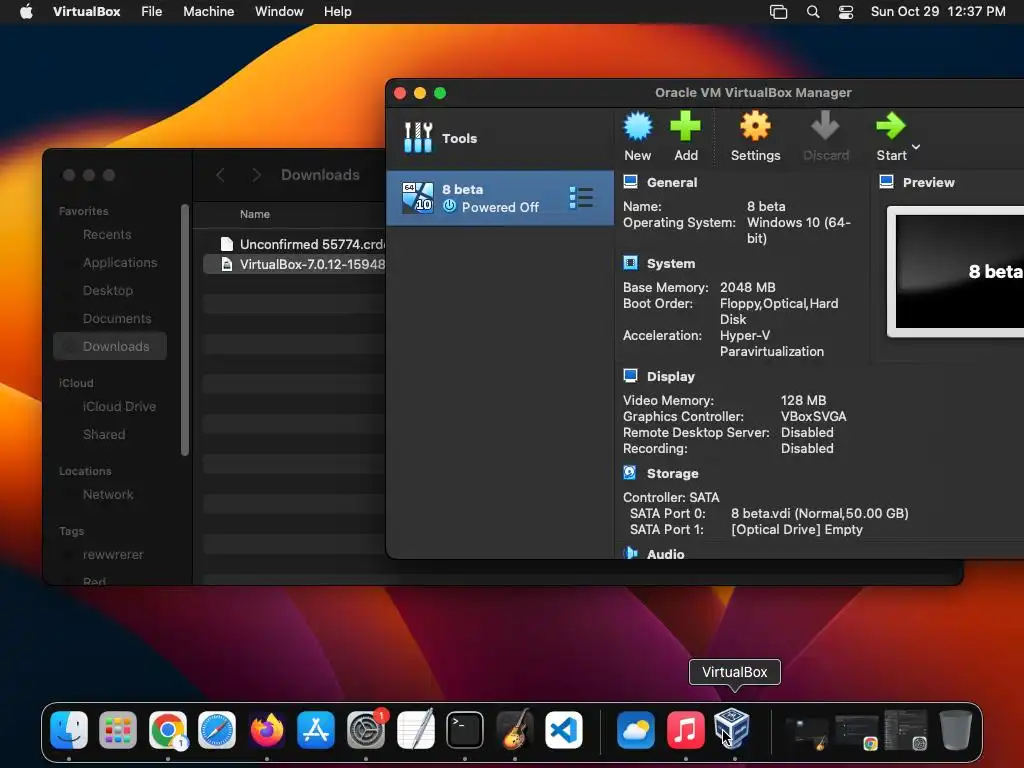Open Control Center from the menu bar
This screenshot has height=768, width=1024.
[x=846, y=12]
